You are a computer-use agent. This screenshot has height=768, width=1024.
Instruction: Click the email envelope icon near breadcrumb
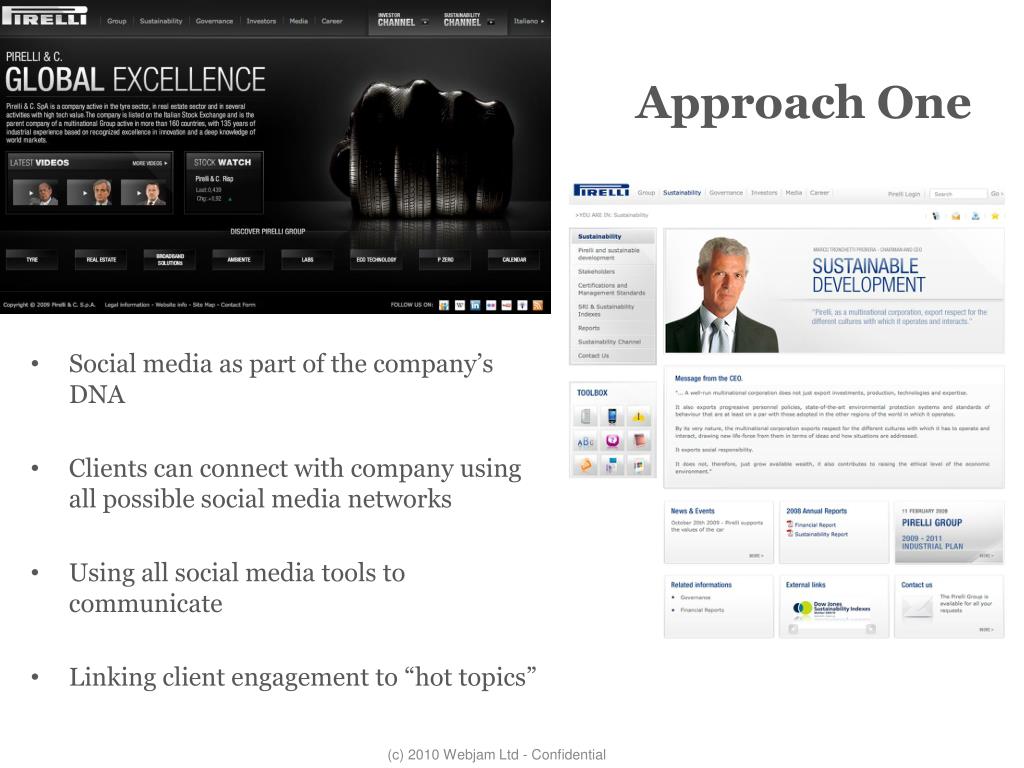coord(955,216)
